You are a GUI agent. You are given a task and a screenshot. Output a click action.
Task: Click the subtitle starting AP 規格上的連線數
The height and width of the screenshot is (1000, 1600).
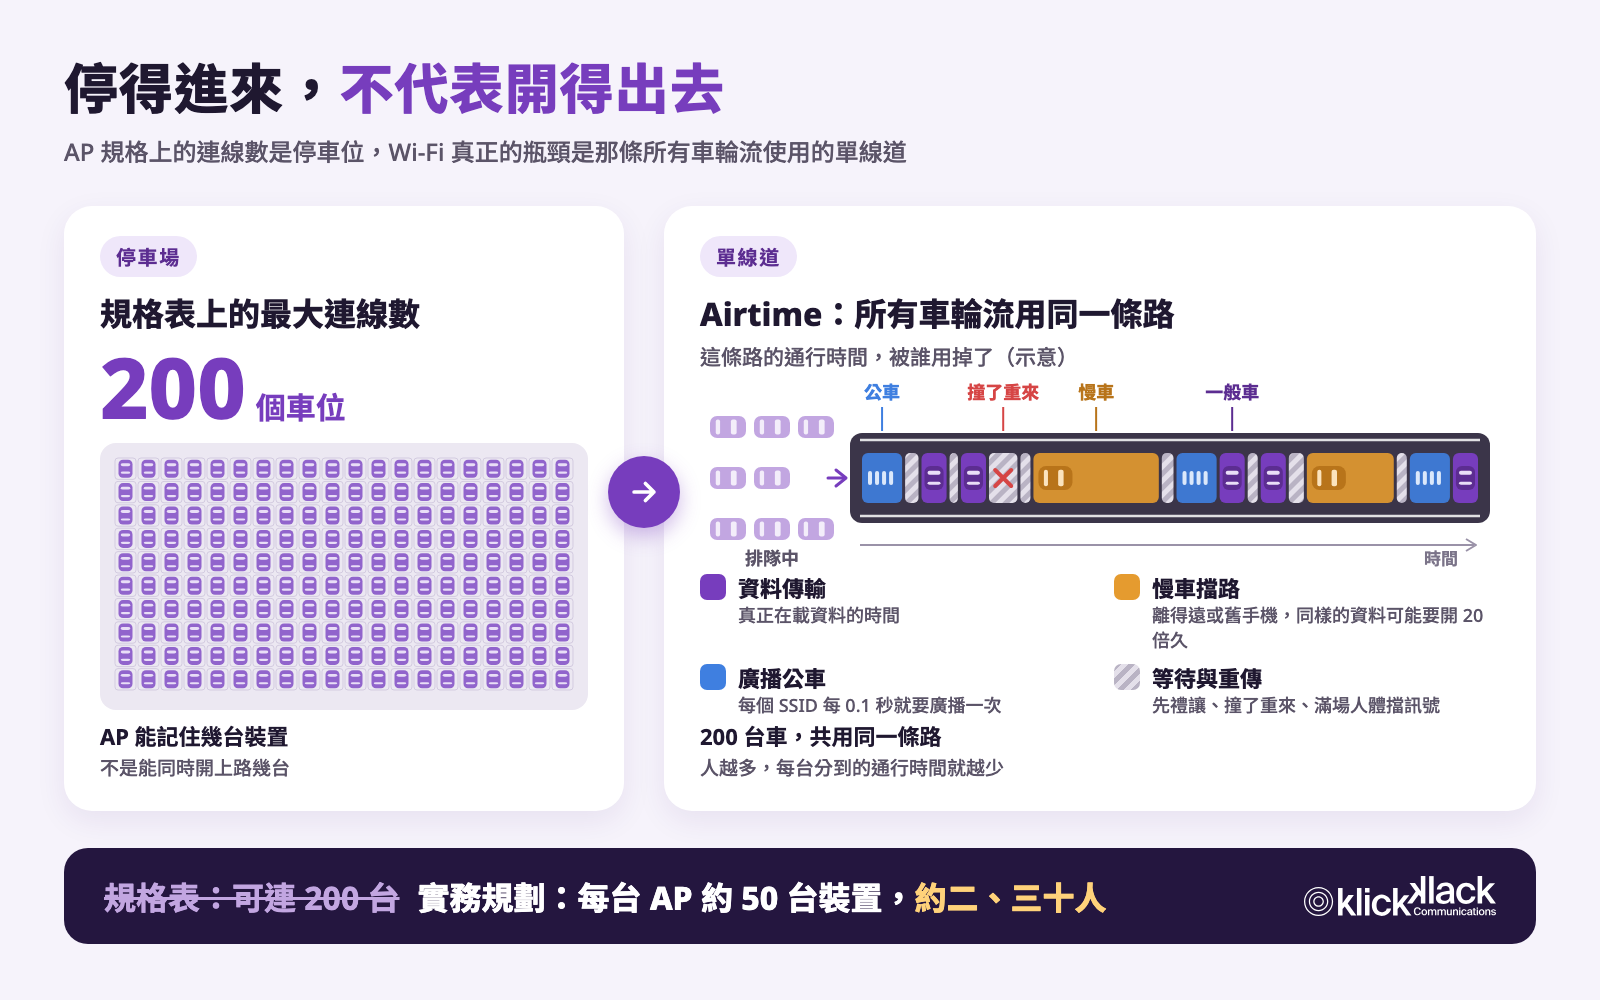tap(485, 152)
